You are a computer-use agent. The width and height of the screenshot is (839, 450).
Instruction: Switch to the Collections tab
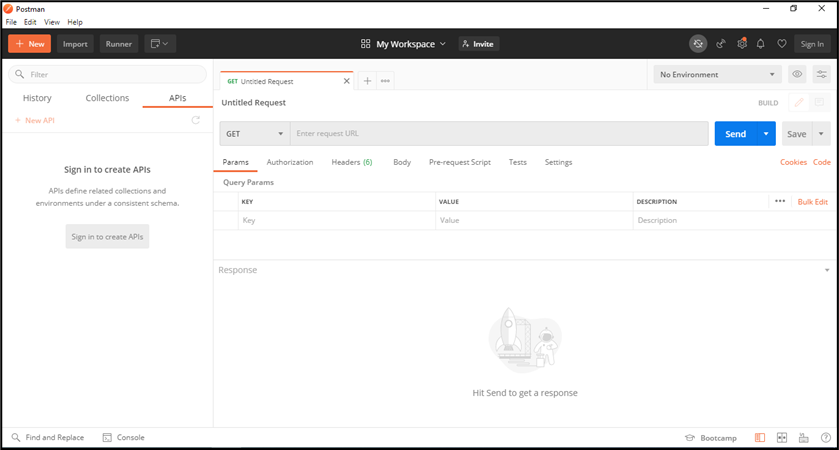pyautogui.click(x=107, y=98)
